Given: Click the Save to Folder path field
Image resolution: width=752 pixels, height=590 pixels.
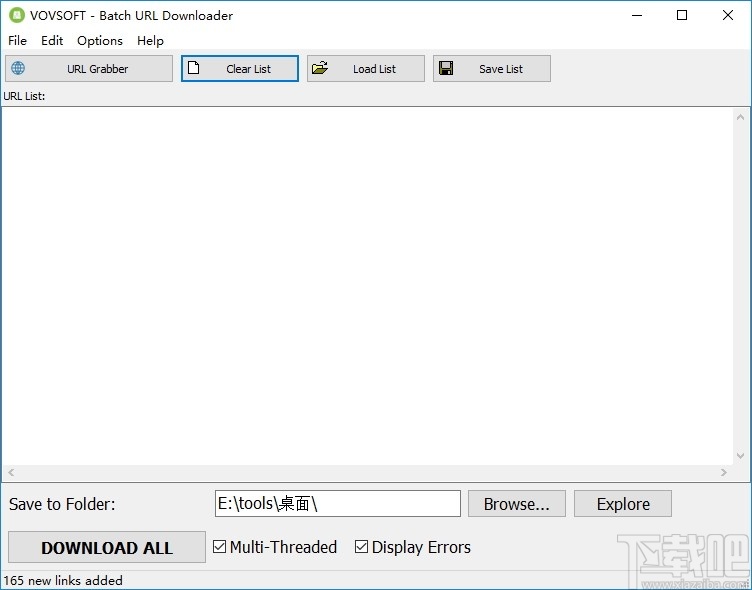Looking at the screenshot, I should click(x=338, y=504).
